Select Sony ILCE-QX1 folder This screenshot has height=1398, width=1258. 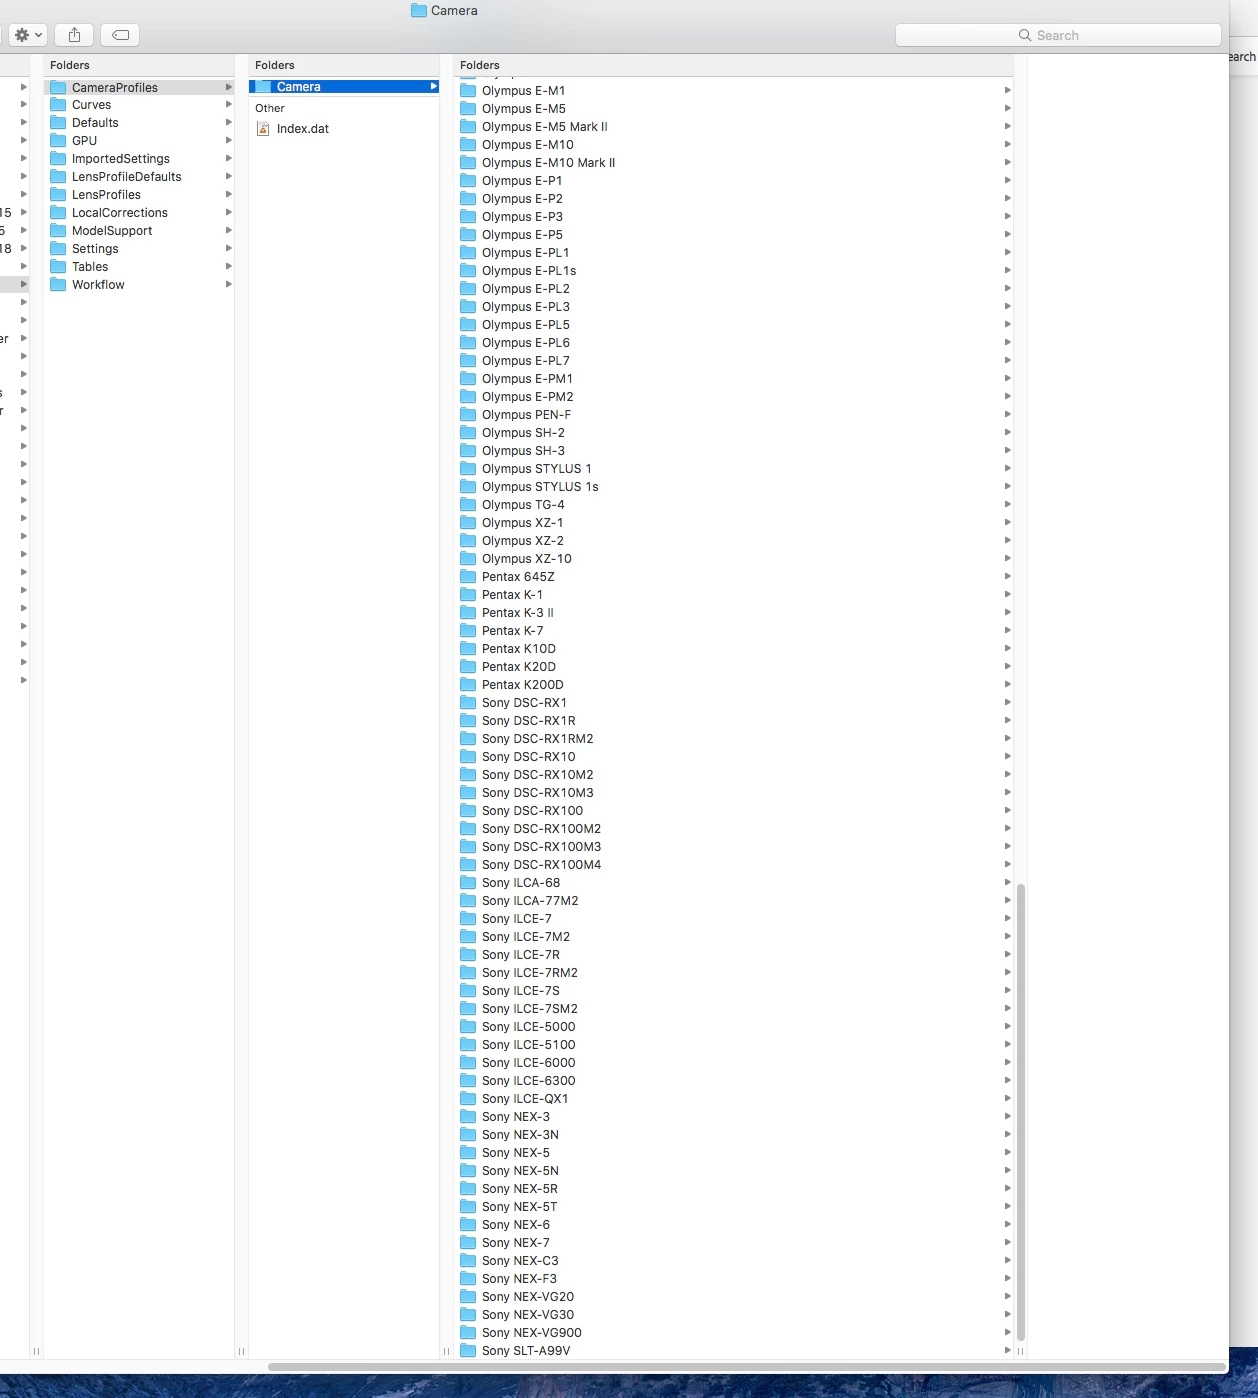735,1099
